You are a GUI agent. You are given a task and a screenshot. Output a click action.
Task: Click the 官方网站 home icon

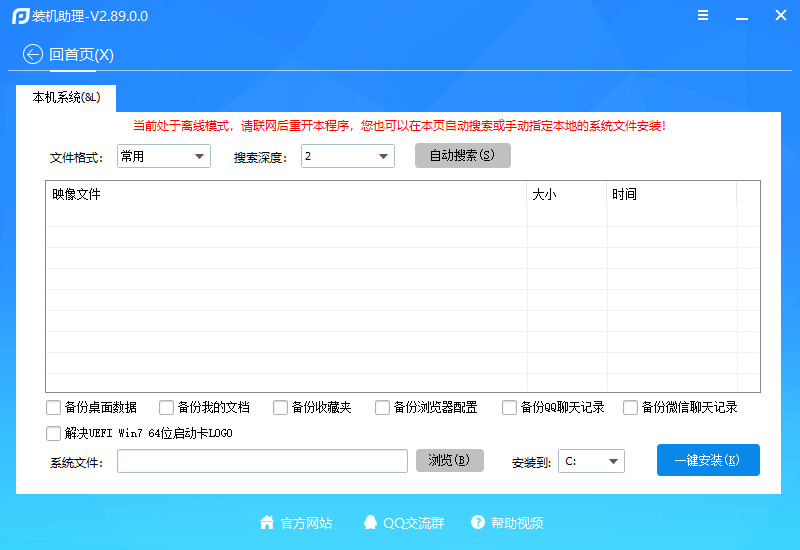pyautogui.click(x=267, y=523)
